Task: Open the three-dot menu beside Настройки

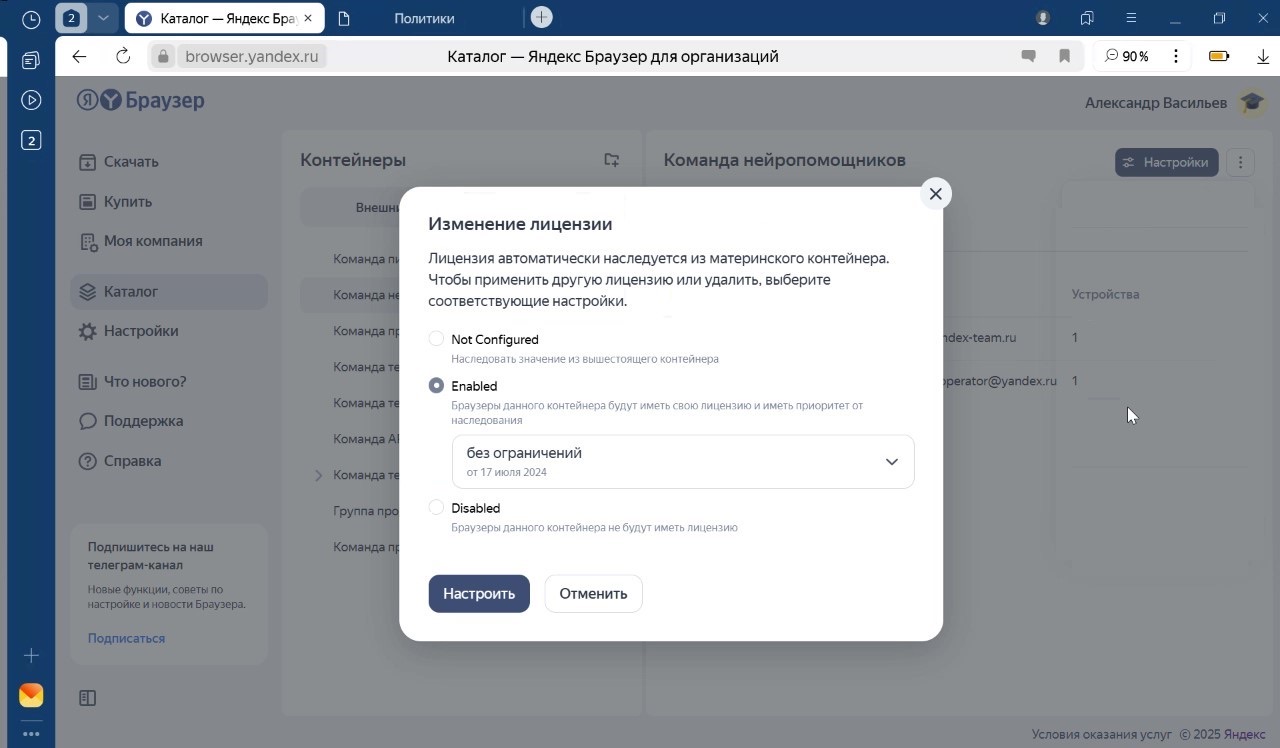Action: point(1240,162)
